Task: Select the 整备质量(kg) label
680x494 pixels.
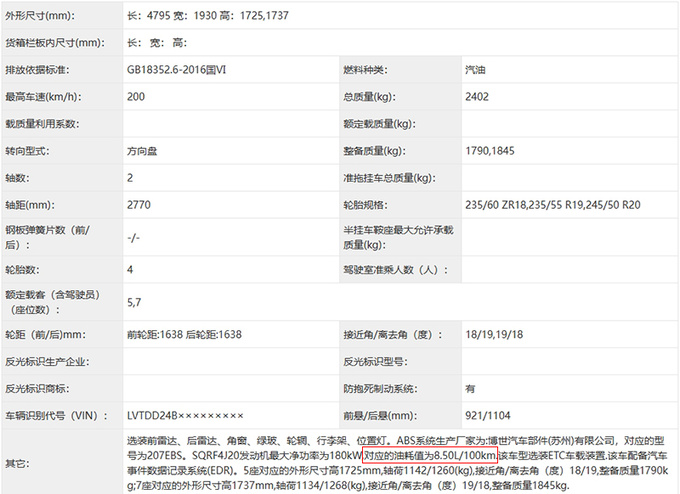Action: click(375, 151)
